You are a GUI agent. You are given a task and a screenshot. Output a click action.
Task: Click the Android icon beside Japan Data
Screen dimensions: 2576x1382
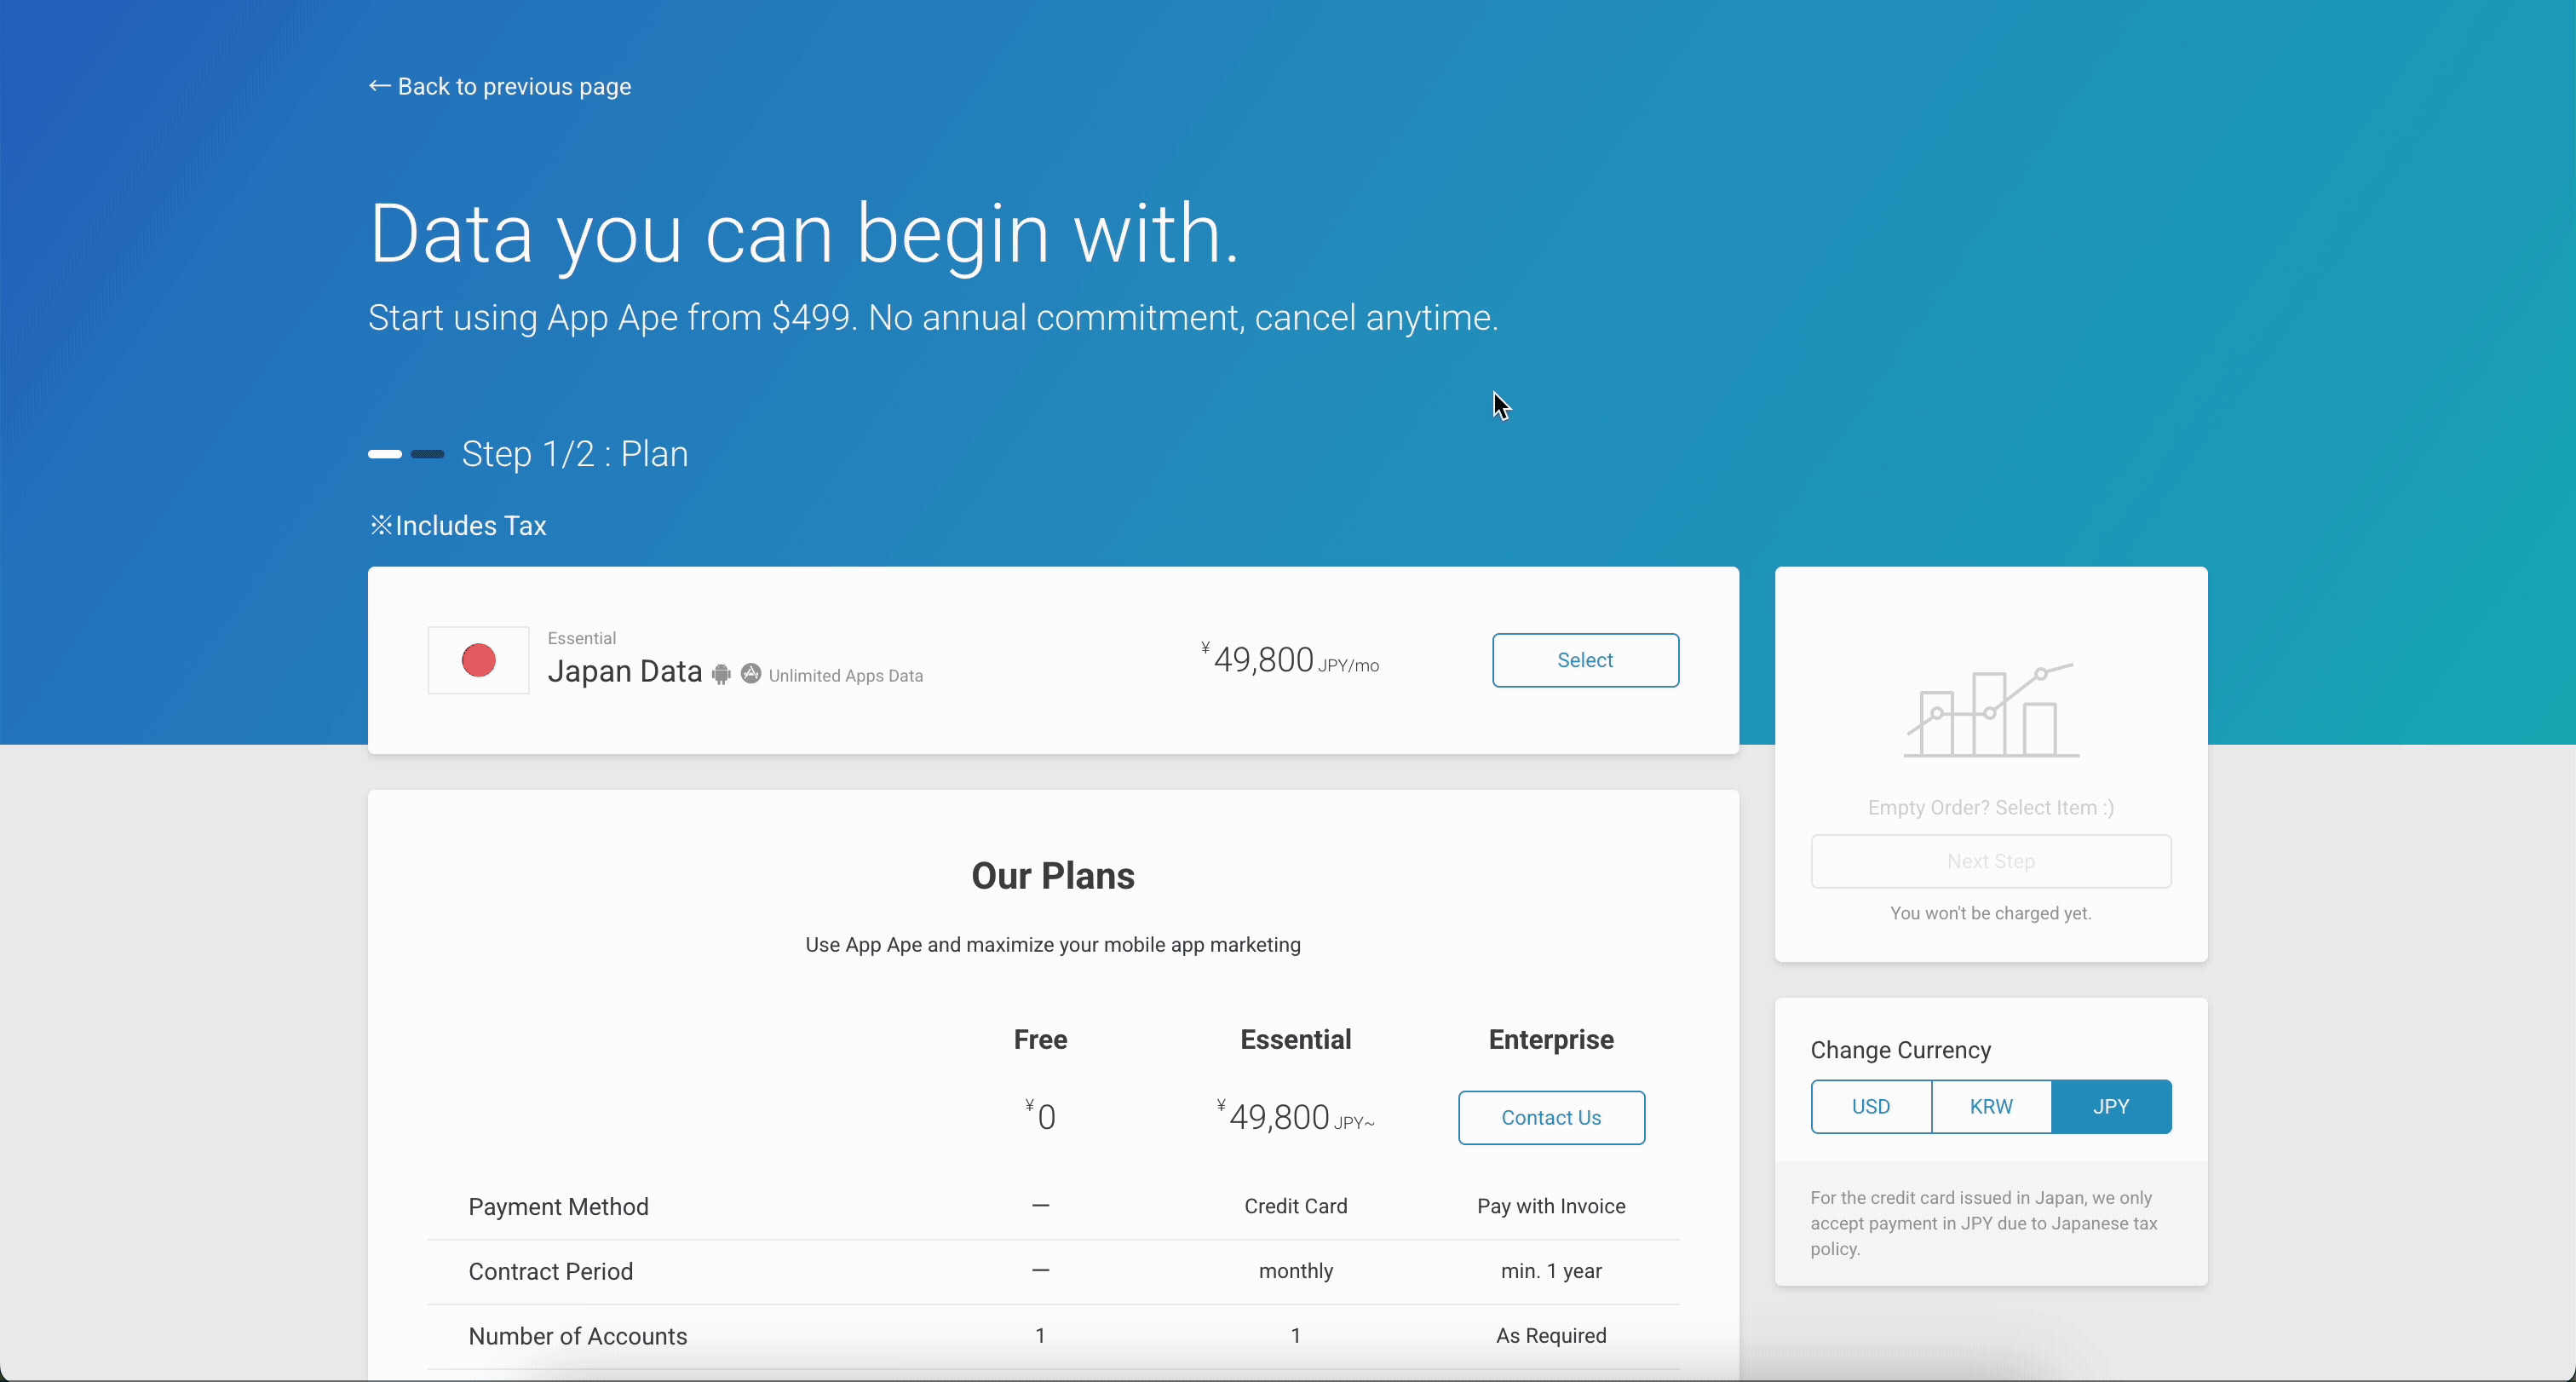(721, 675)
